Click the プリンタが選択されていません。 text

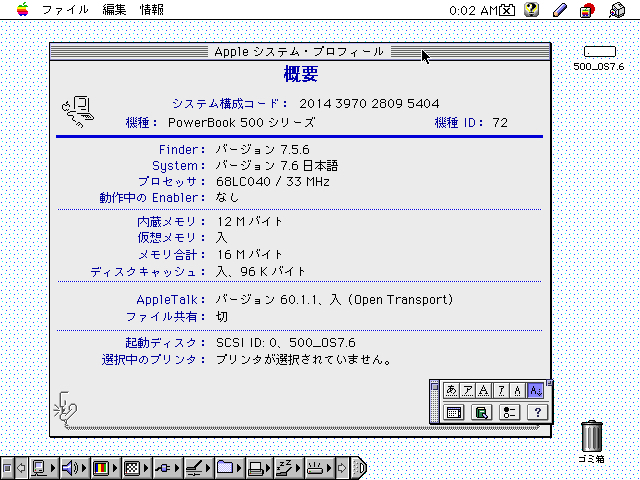point(304,360)
